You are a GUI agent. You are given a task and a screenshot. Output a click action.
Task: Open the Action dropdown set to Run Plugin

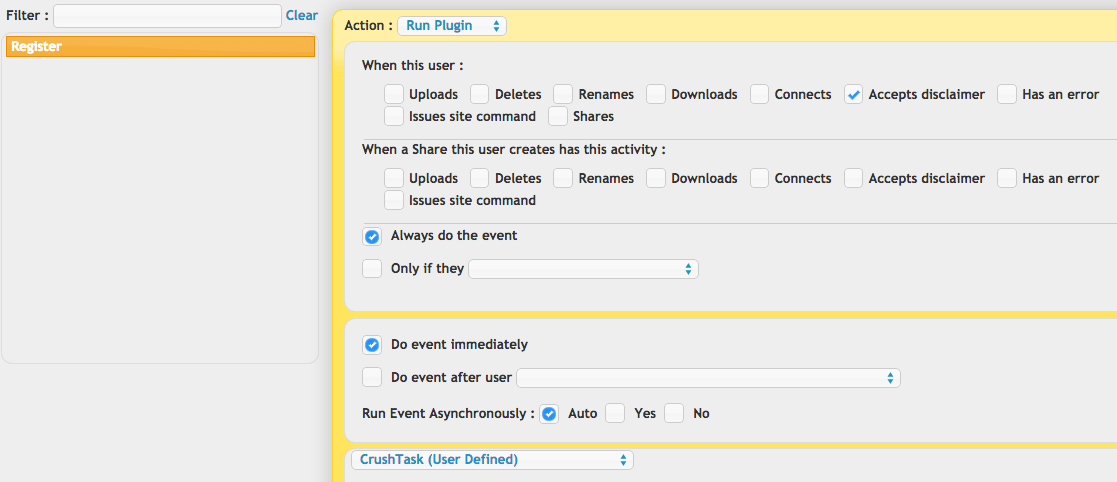point(452,26)
